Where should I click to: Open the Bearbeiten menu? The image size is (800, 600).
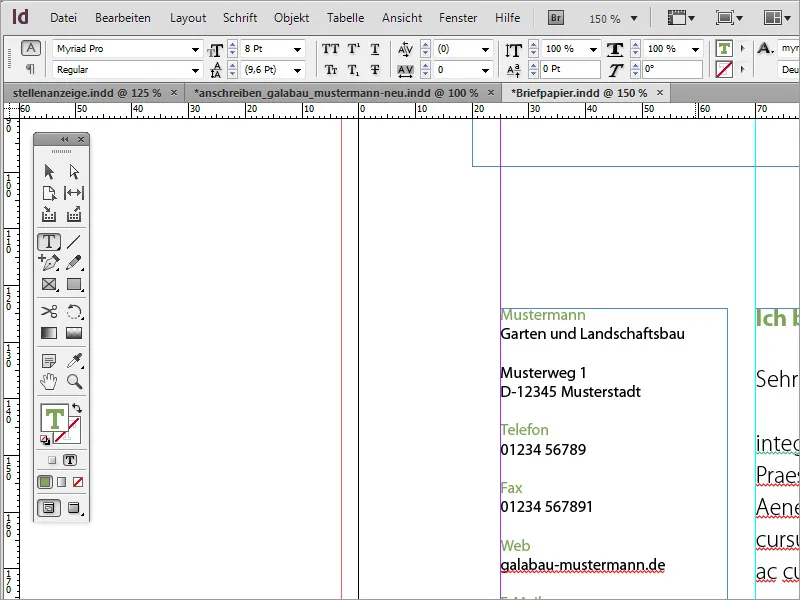(x=123, y=18)
